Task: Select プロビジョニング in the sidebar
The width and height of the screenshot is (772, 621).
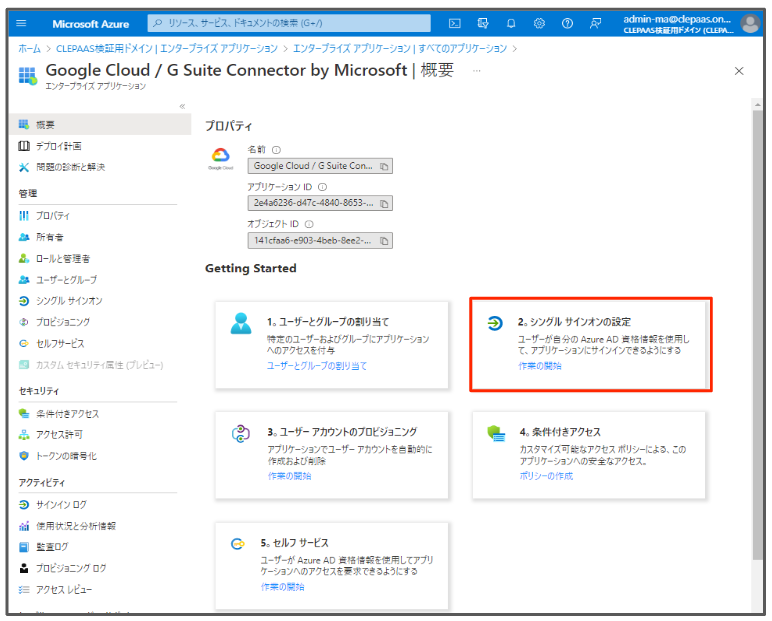Action: pyautogui.click(x=63, y=321)
